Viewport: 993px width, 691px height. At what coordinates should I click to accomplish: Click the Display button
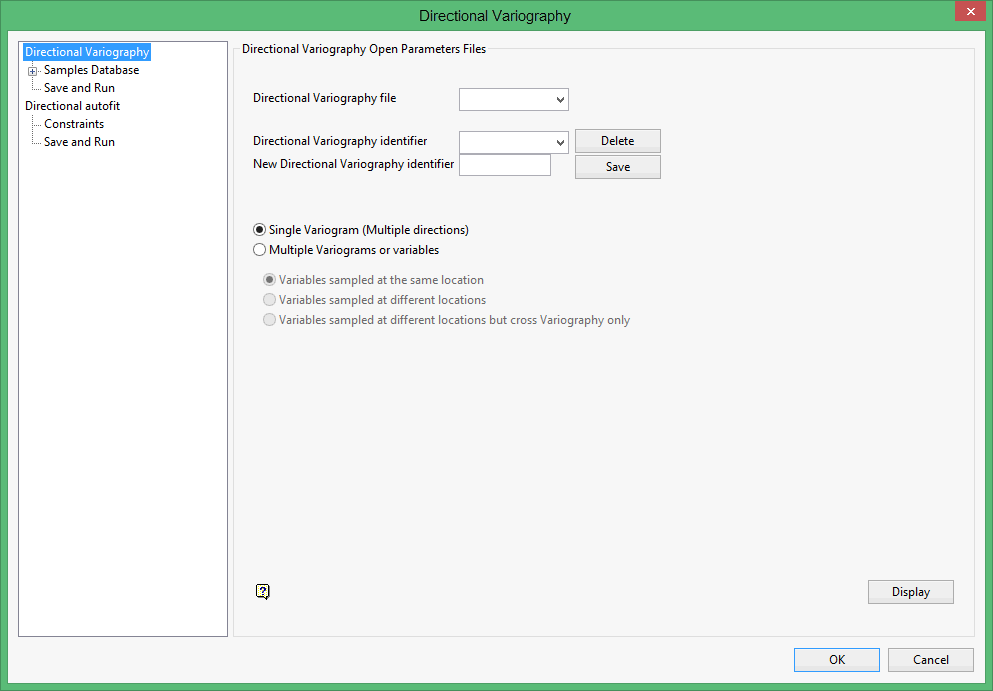910,592
